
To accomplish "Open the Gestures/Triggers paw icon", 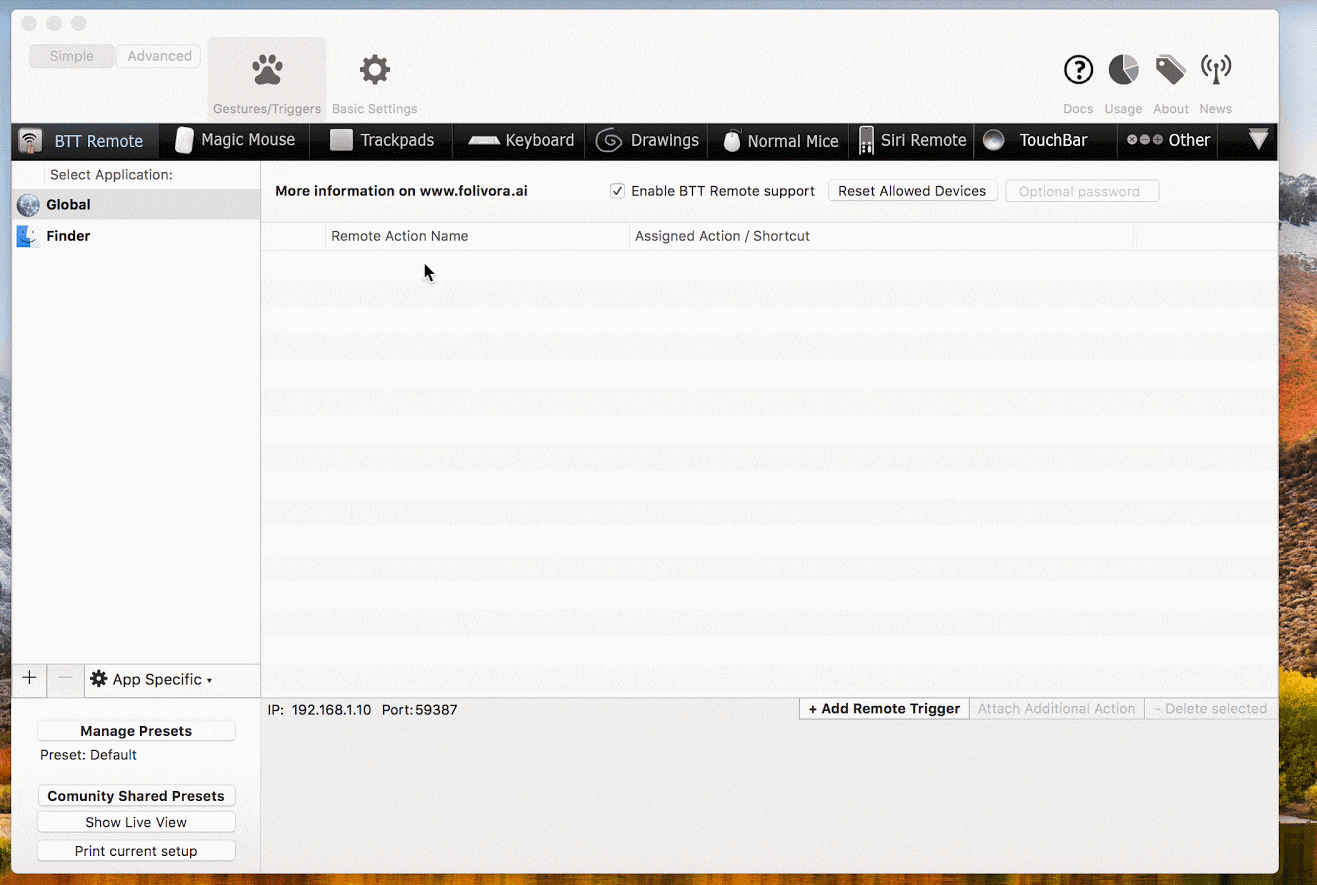I will click(x=267, y=70).
